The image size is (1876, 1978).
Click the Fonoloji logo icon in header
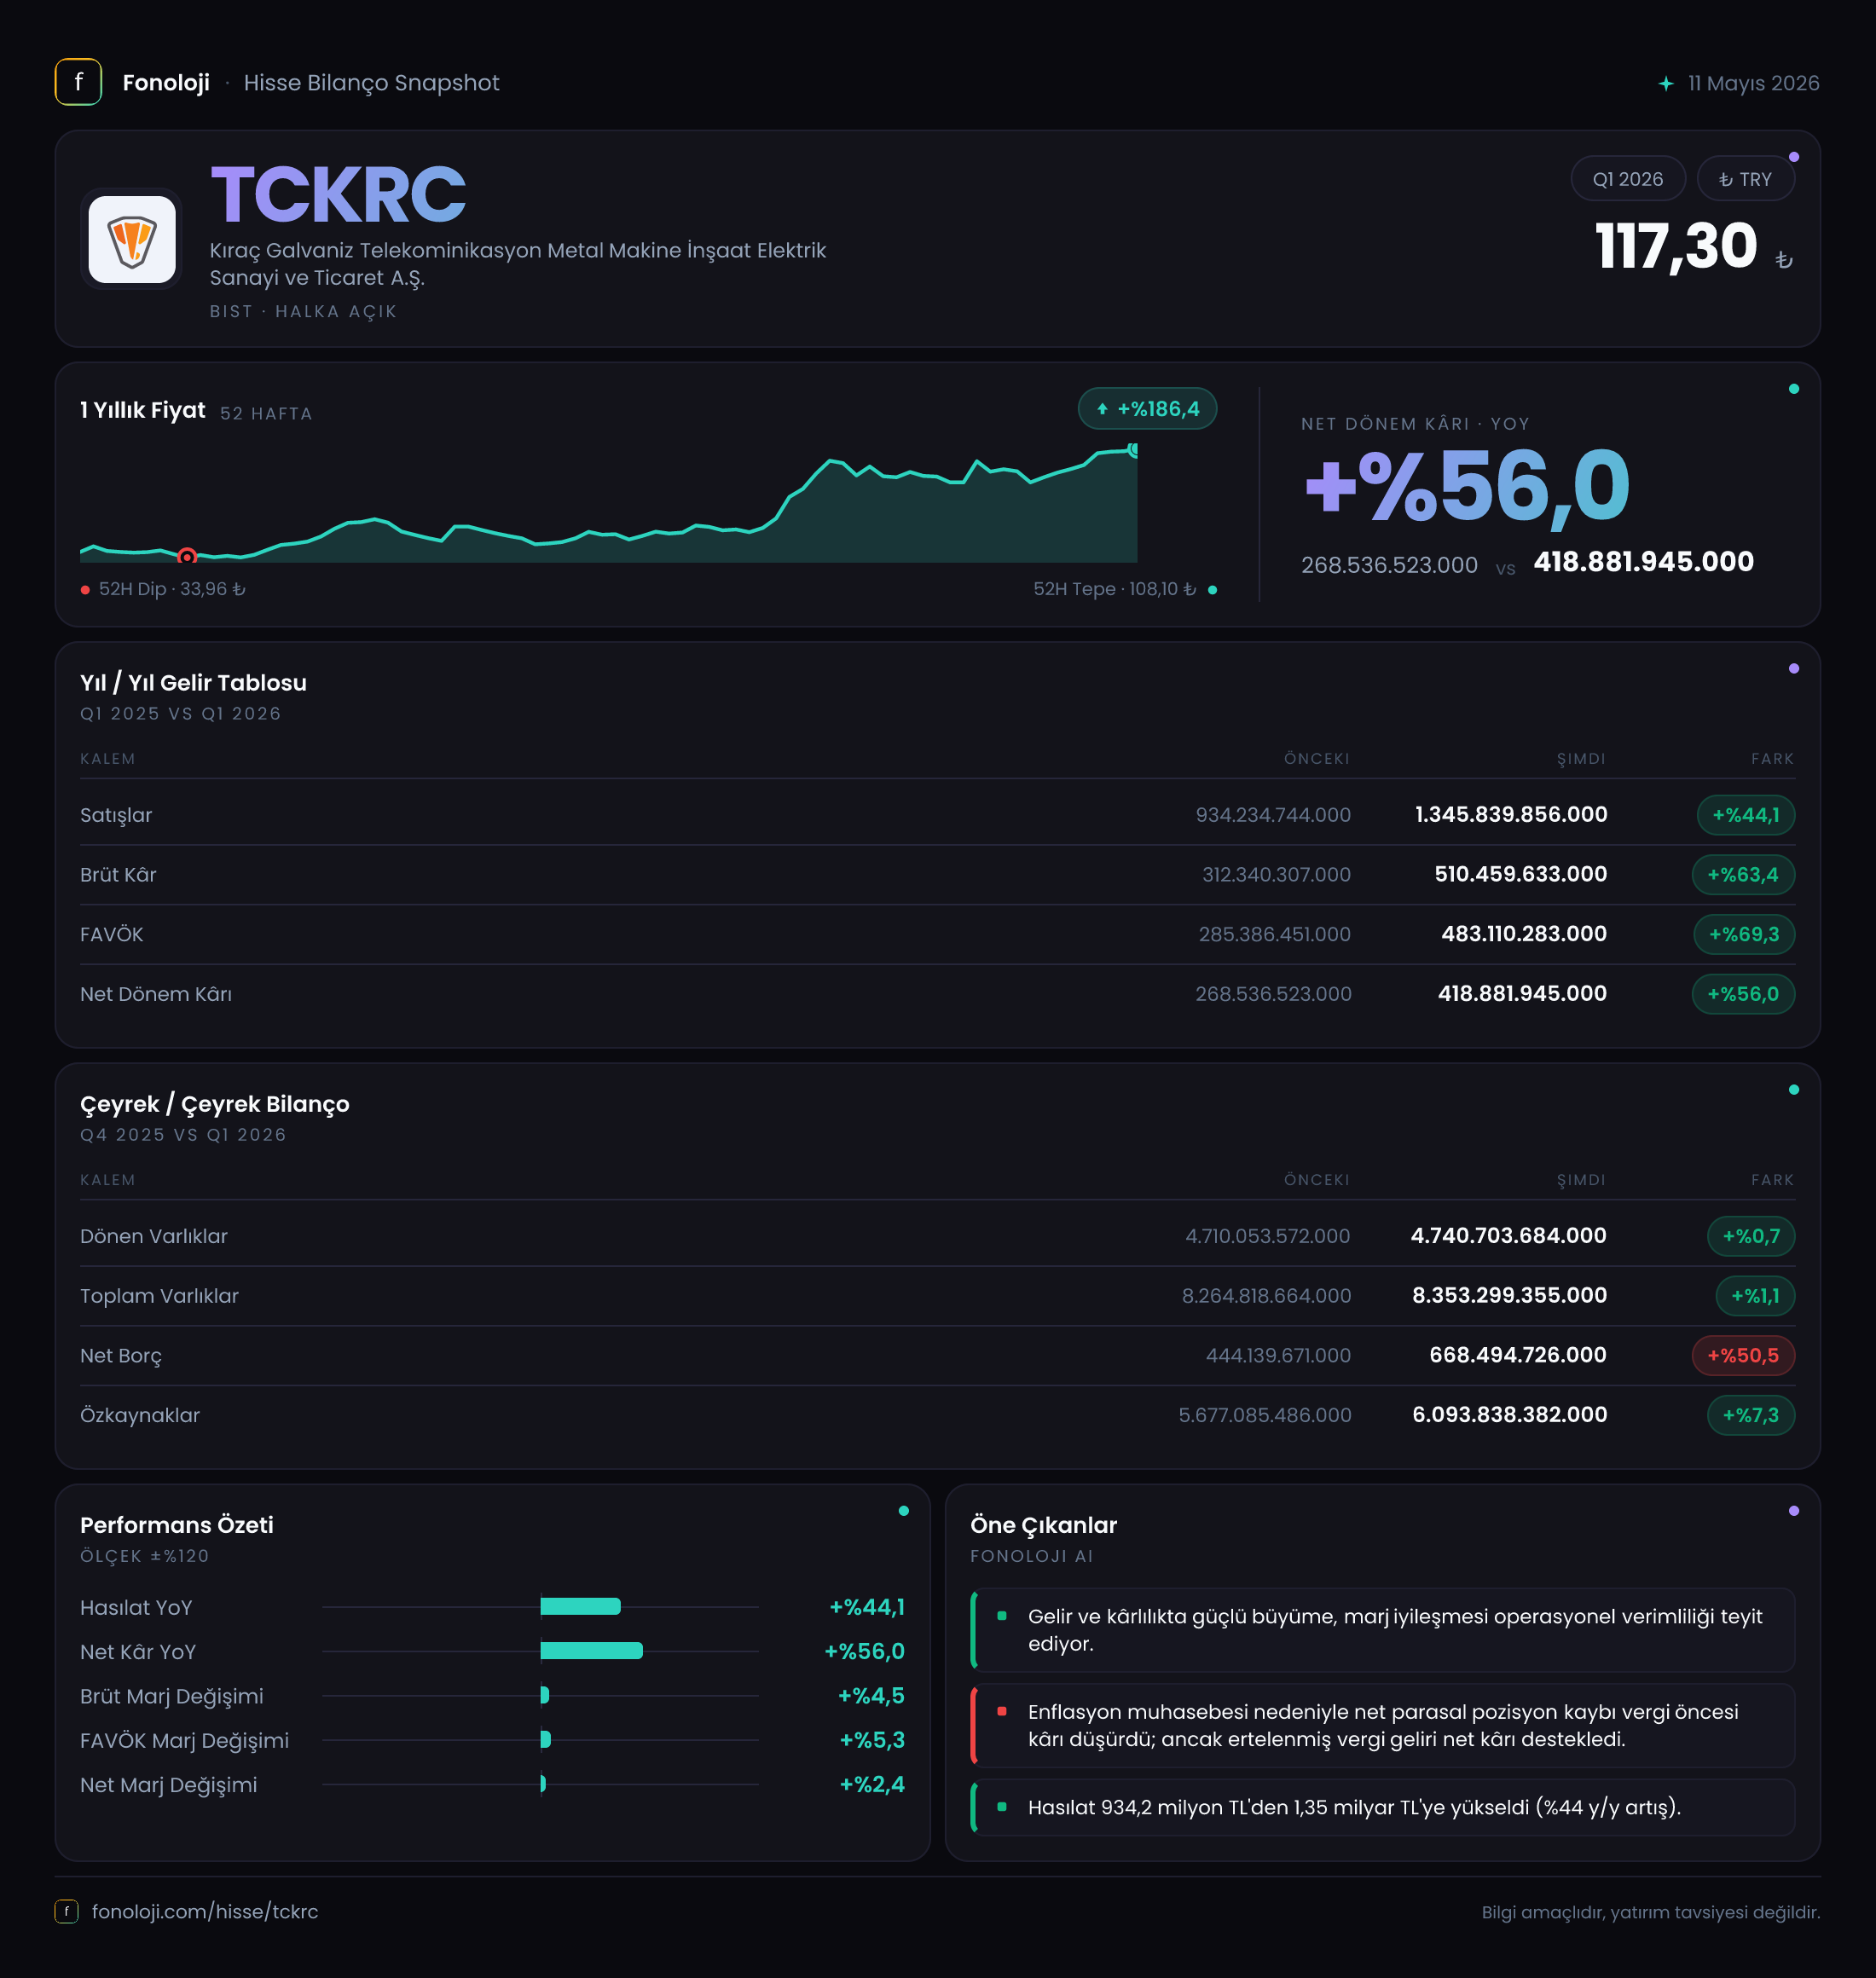pyautogui.click(x=78, y=82)
